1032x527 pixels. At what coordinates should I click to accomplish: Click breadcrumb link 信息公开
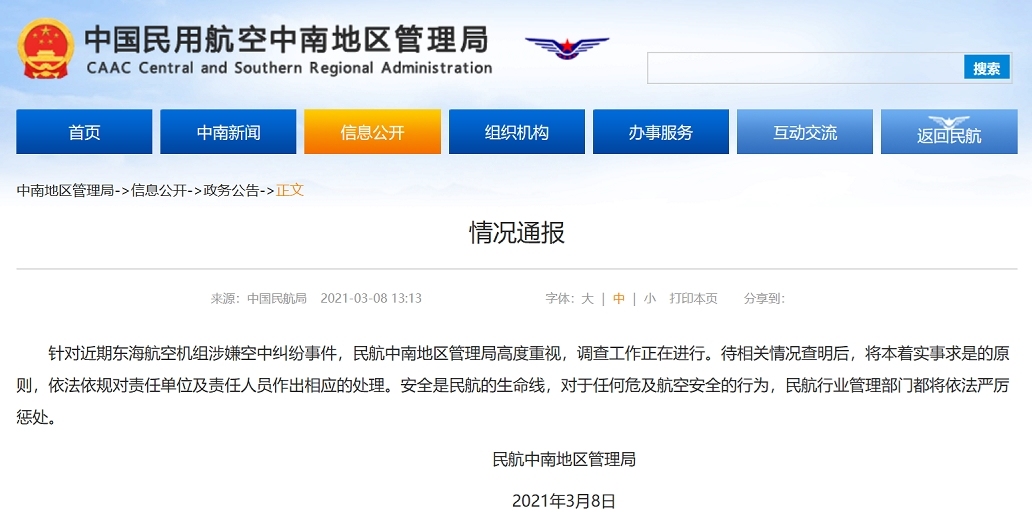click(159, 190)
